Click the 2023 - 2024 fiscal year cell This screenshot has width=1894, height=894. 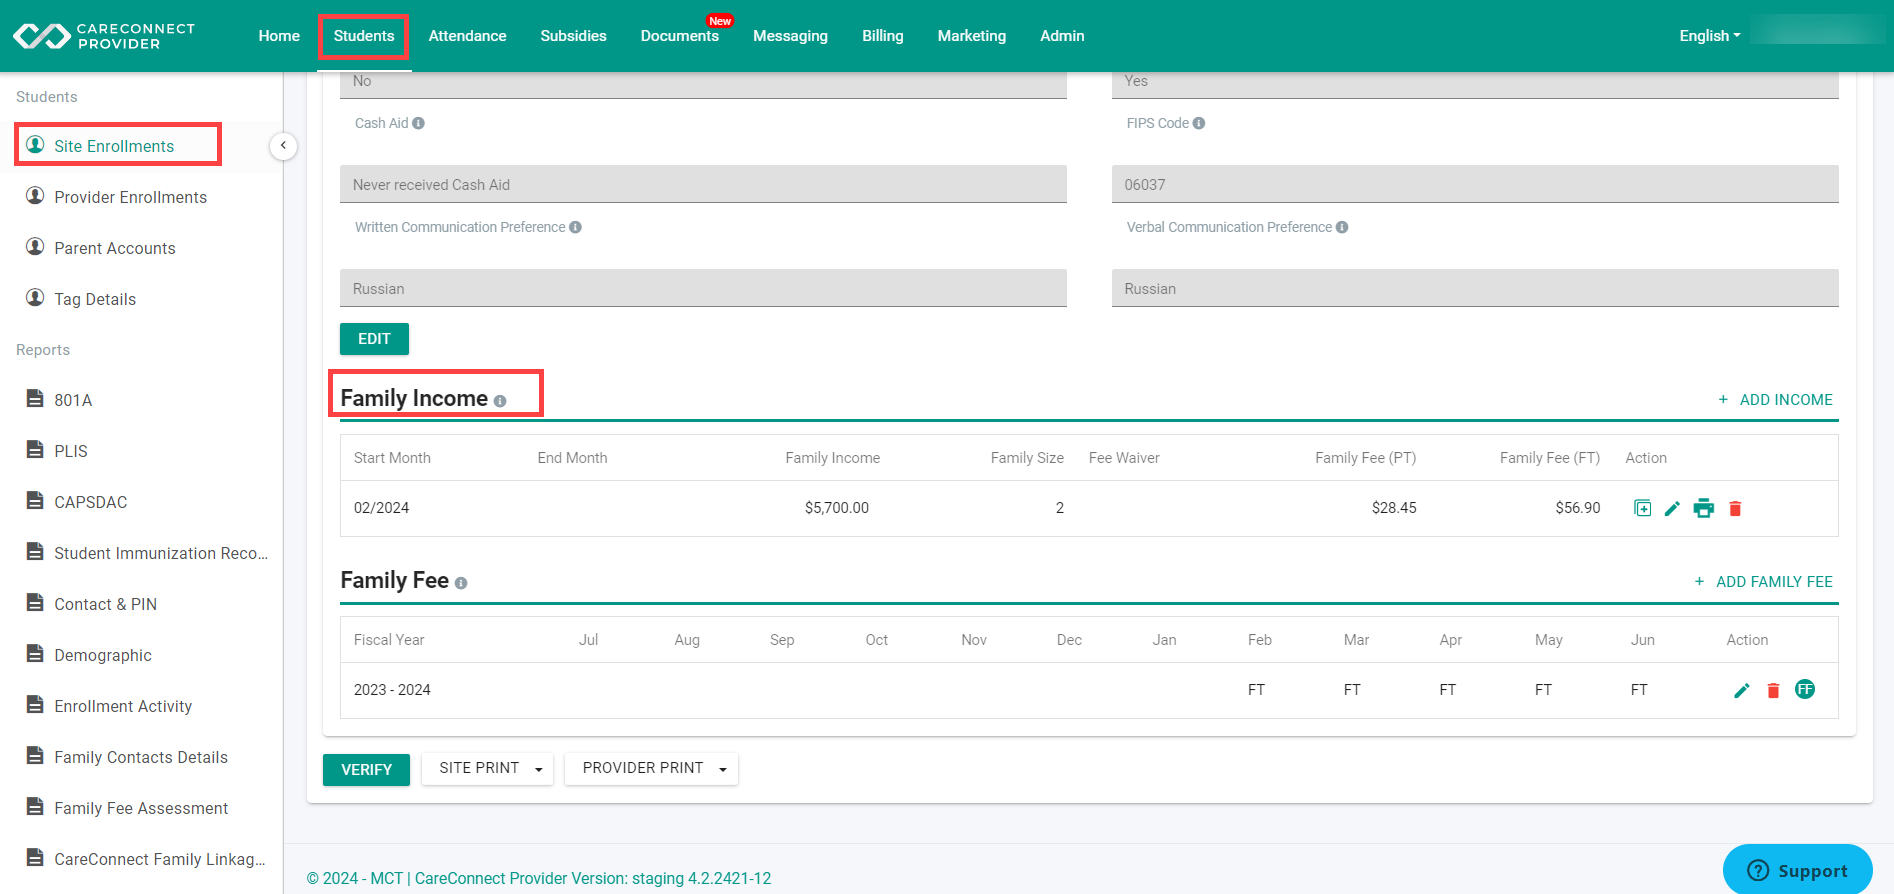(392, 690)
